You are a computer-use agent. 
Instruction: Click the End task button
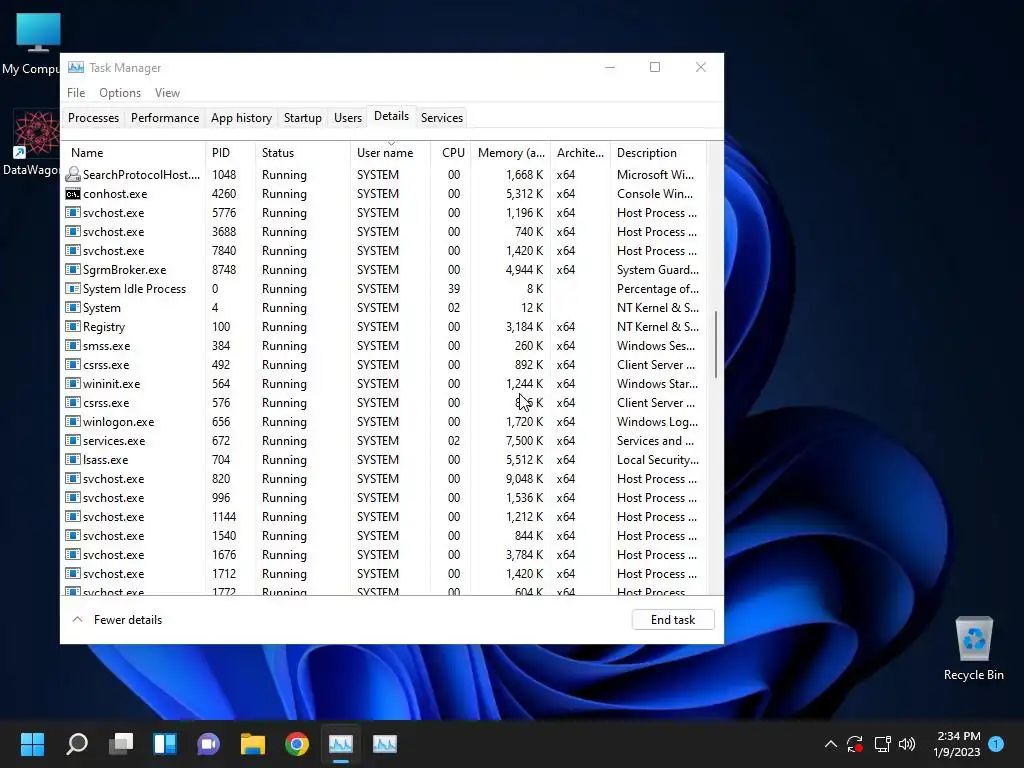[x=673, y=620]
